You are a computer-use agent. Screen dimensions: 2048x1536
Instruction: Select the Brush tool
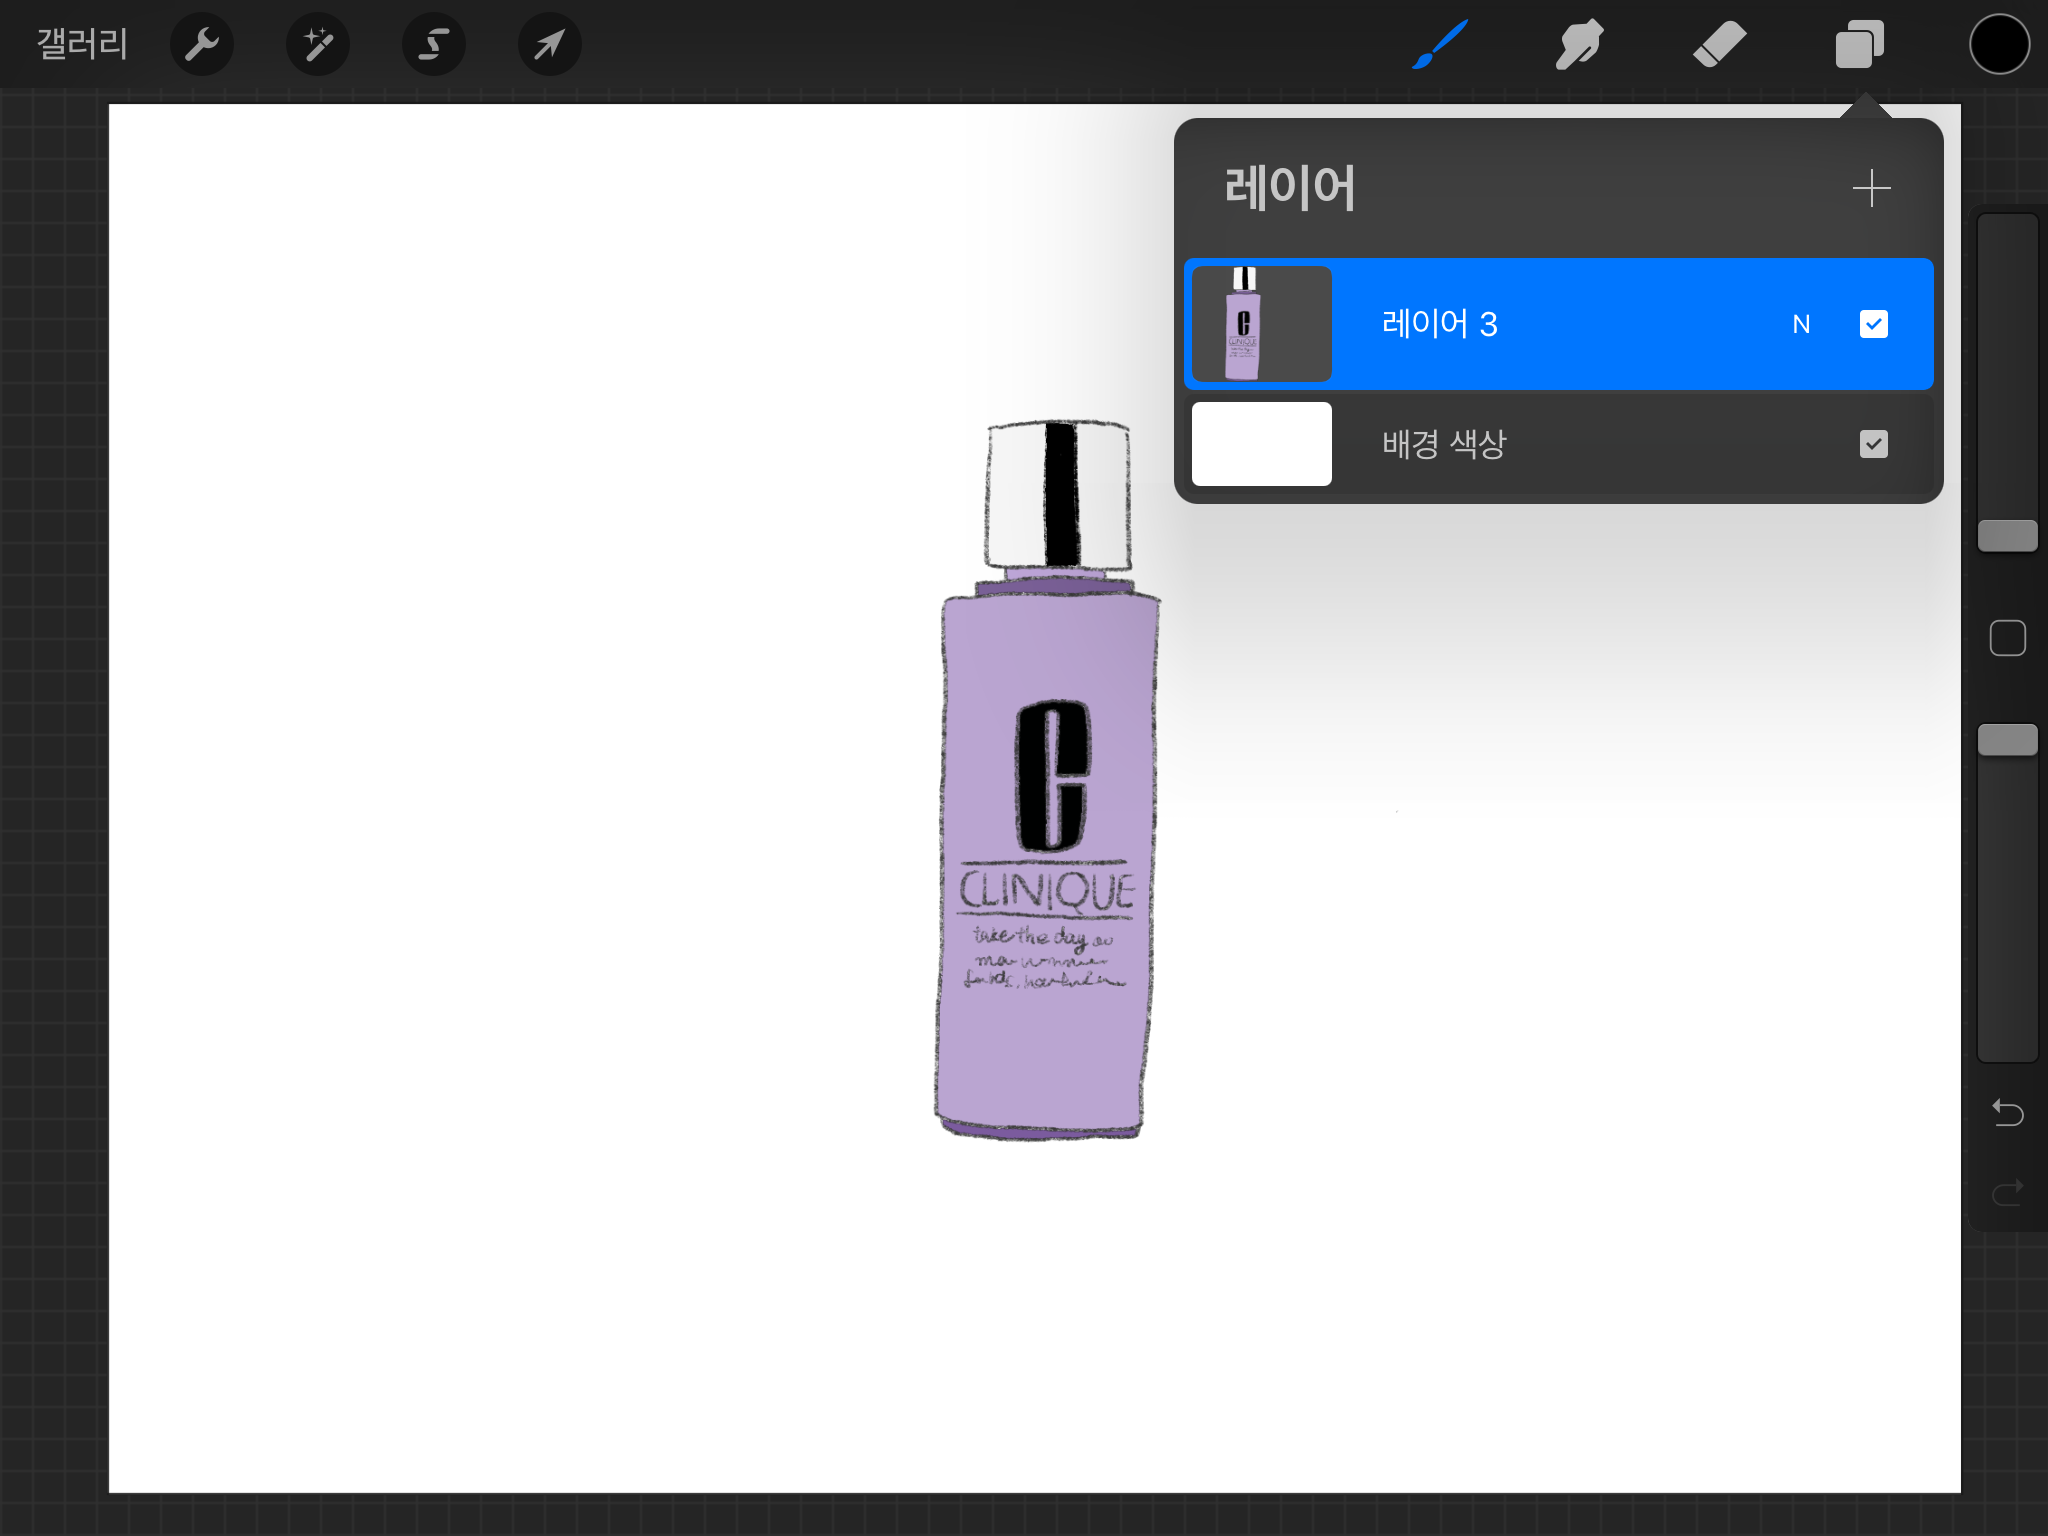pyautogui.click(x=1440, y=44)
